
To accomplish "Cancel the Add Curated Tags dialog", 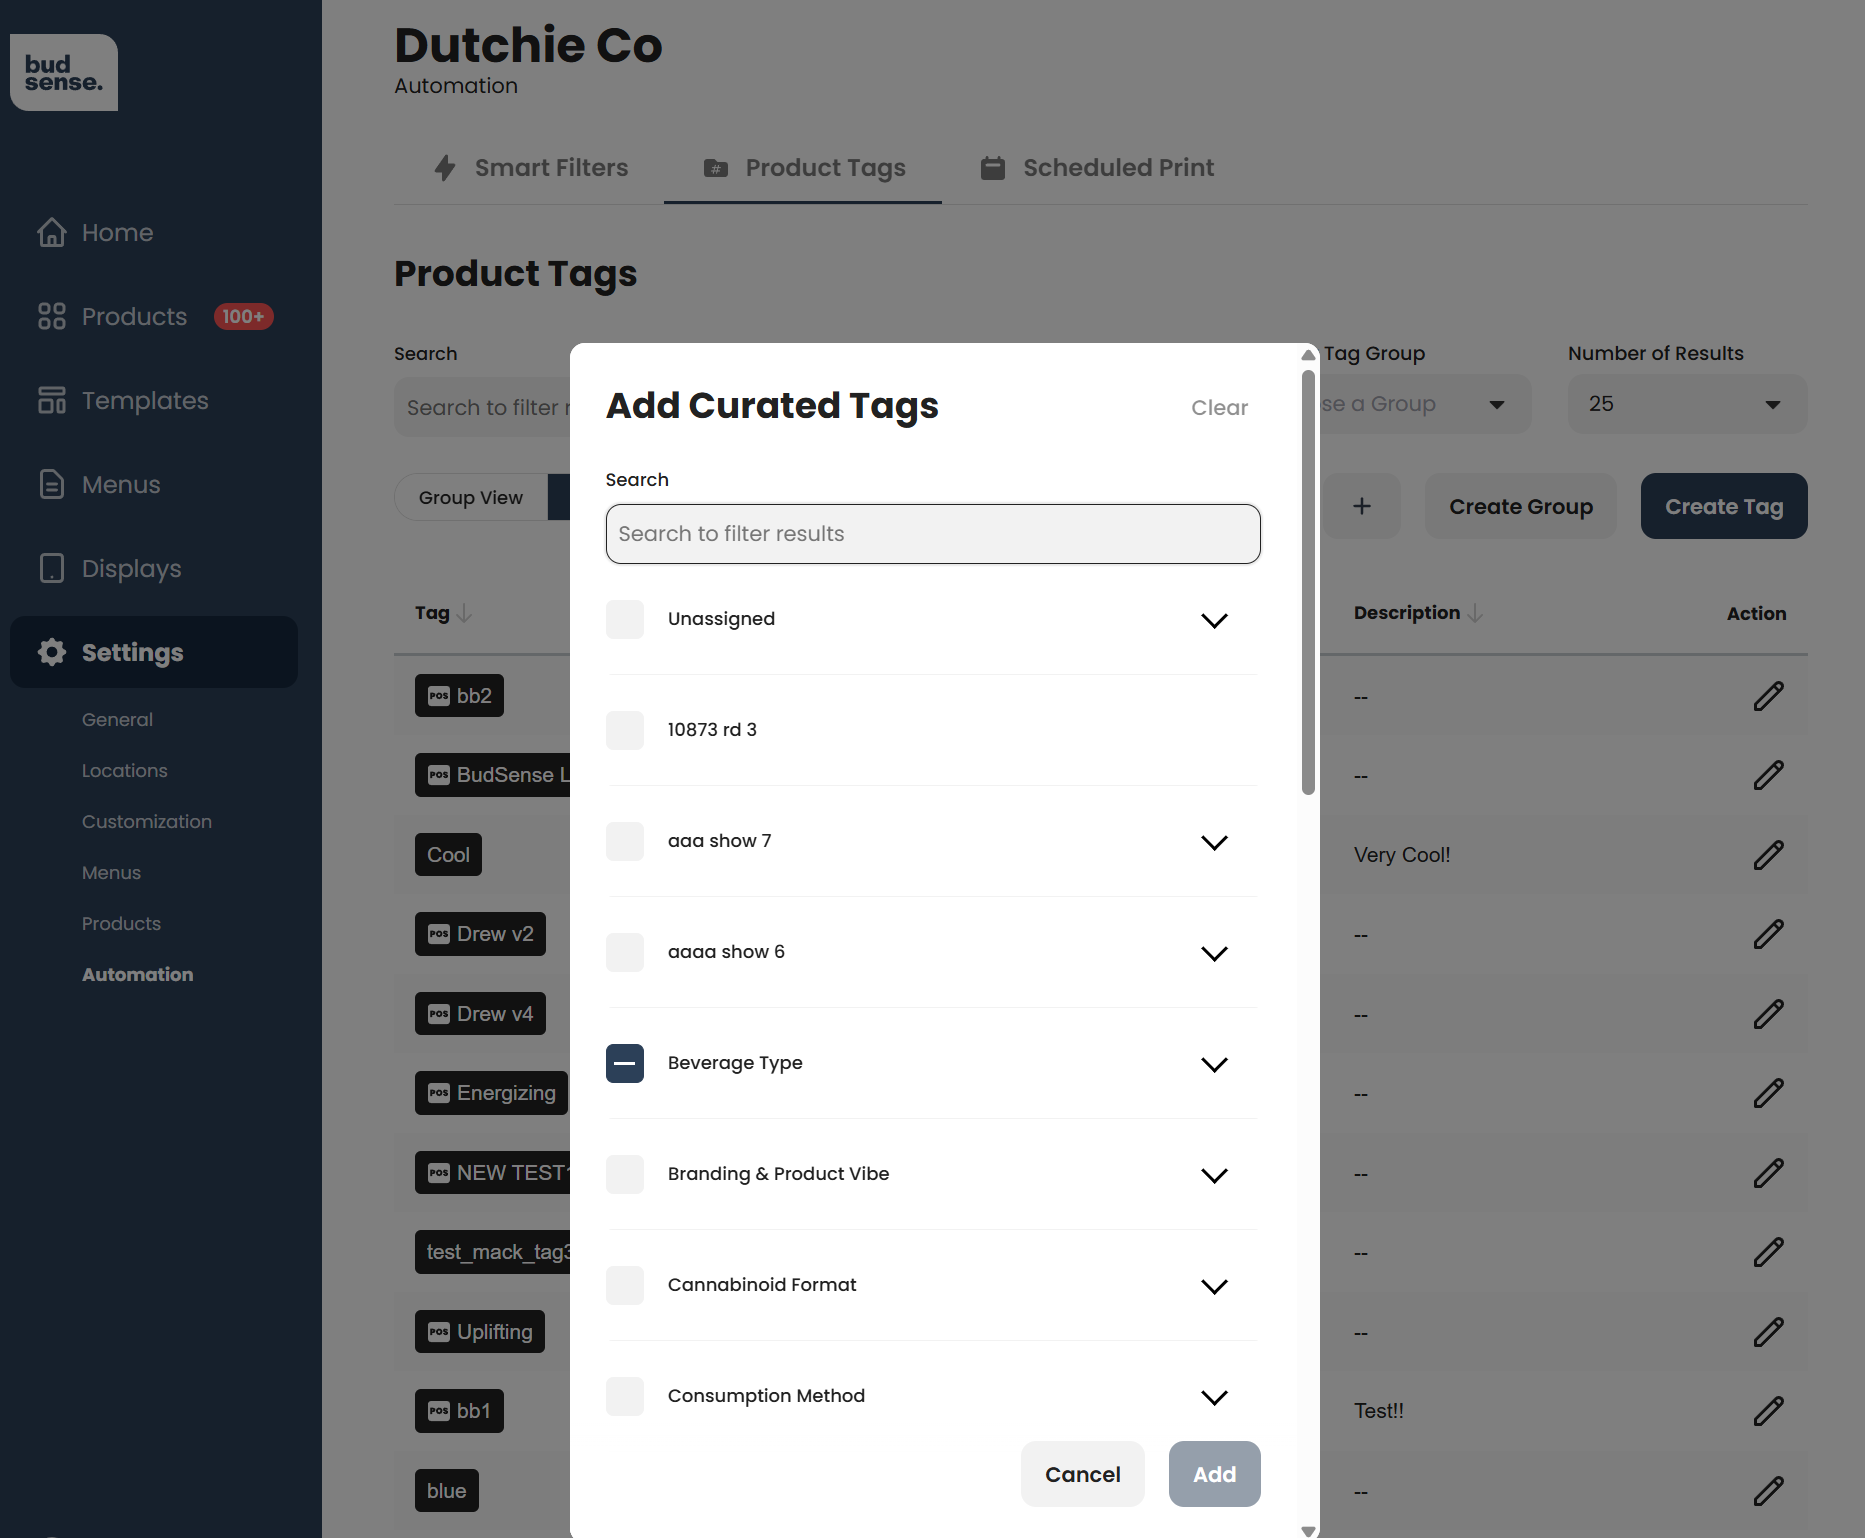I will click(x=1083, y=1474).
